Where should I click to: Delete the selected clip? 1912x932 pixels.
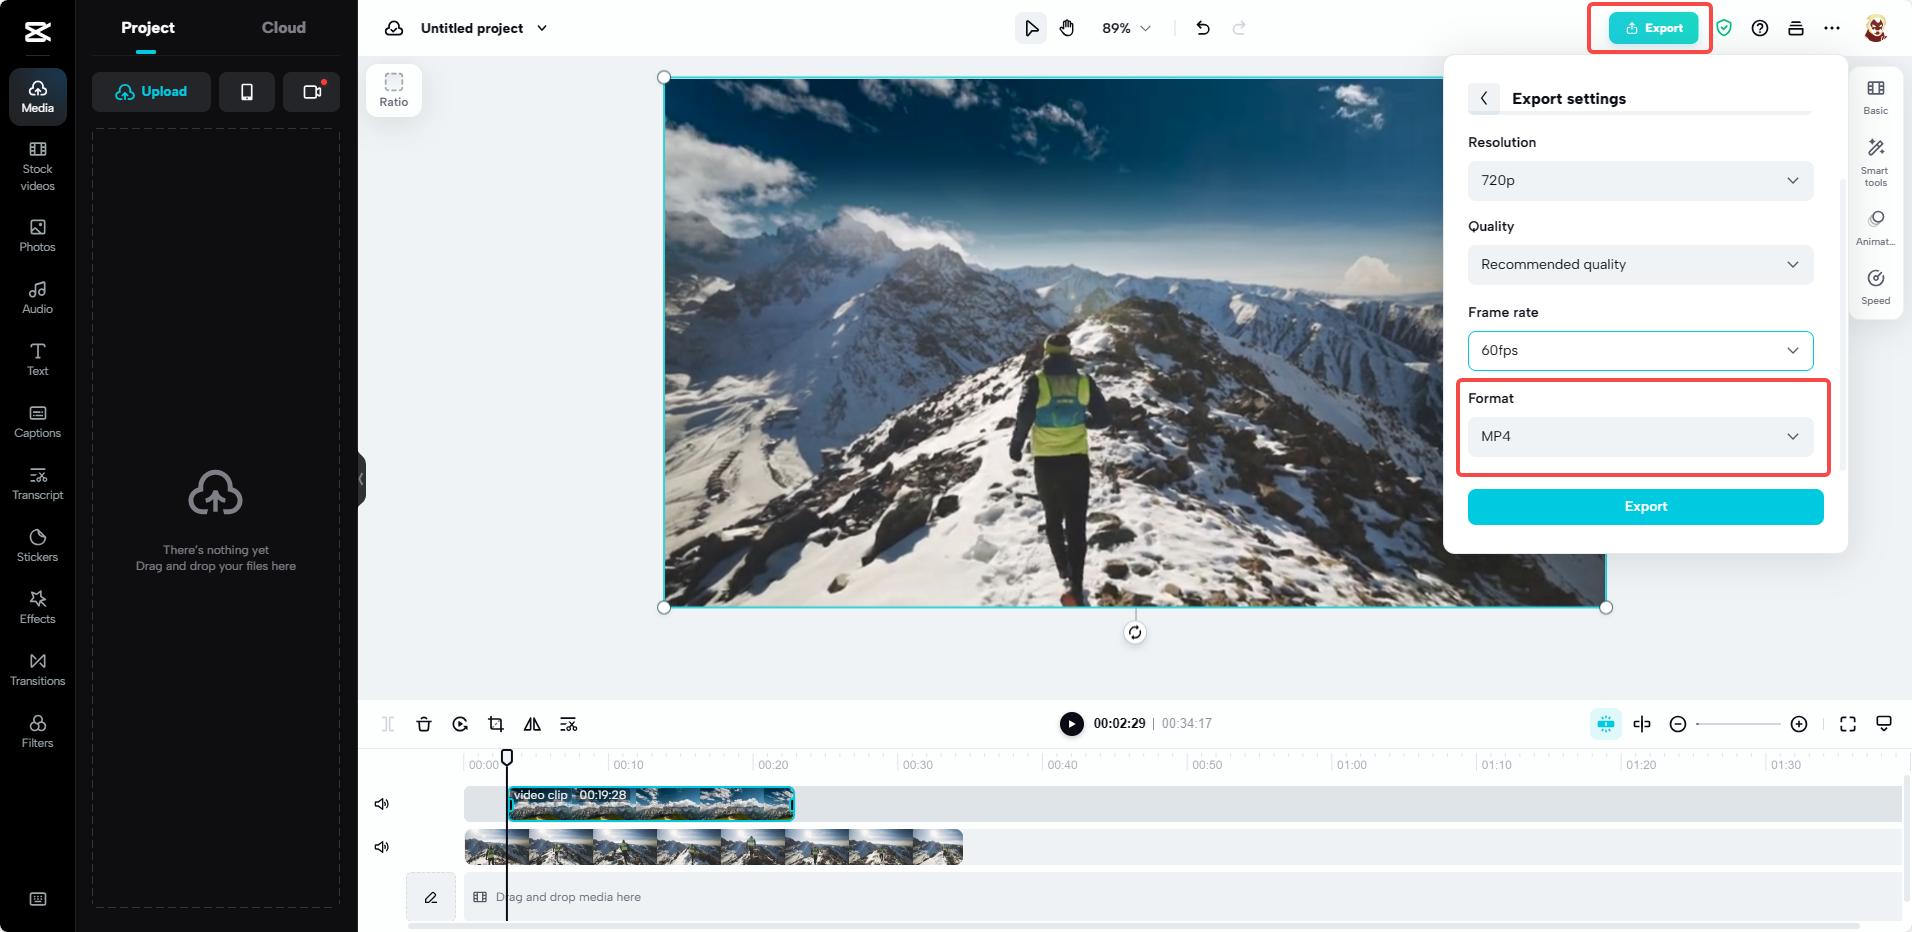[x=424, y=724]
